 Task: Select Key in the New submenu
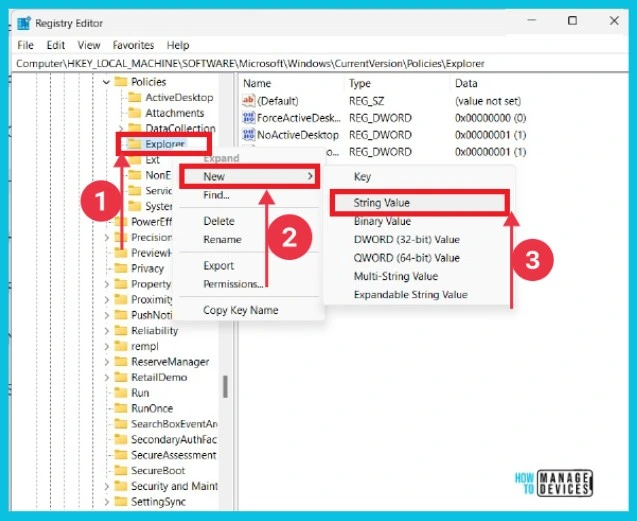362,176
